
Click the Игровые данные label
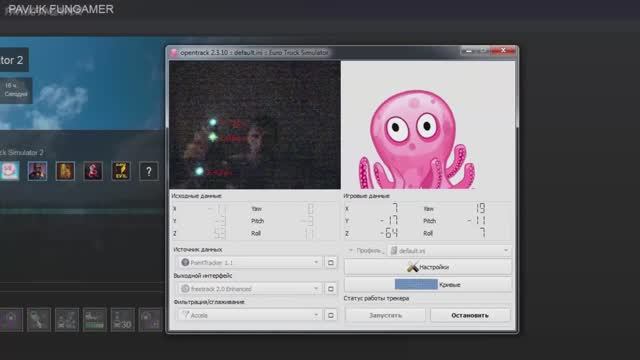click(367, 196)
